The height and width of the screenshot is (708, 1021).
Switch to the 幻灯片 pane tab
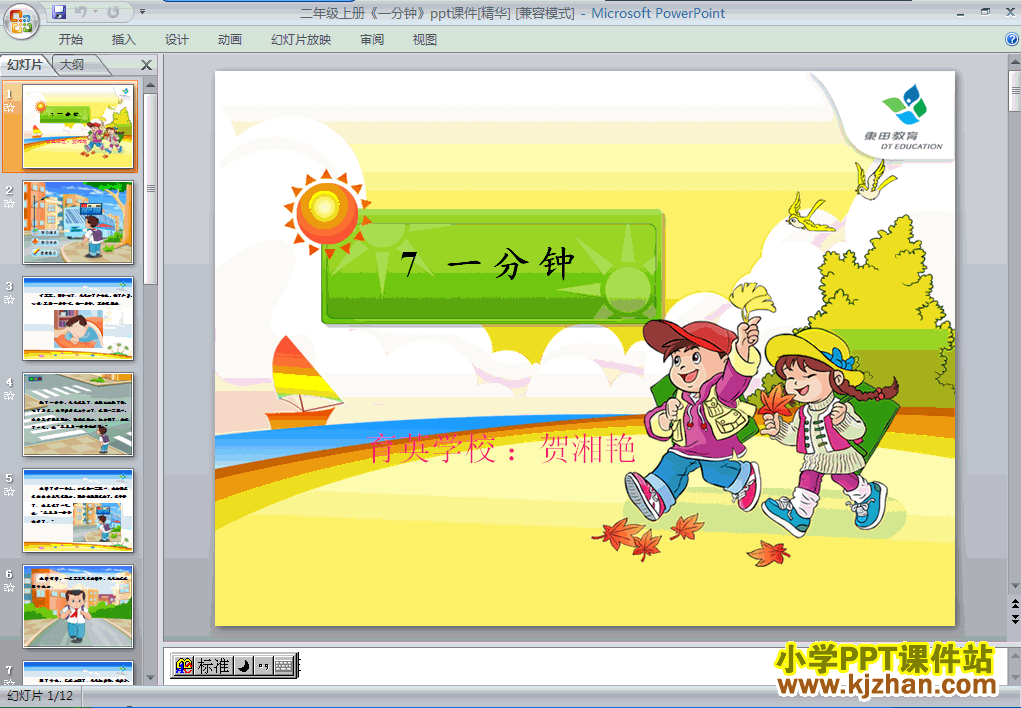pos(25,64)
